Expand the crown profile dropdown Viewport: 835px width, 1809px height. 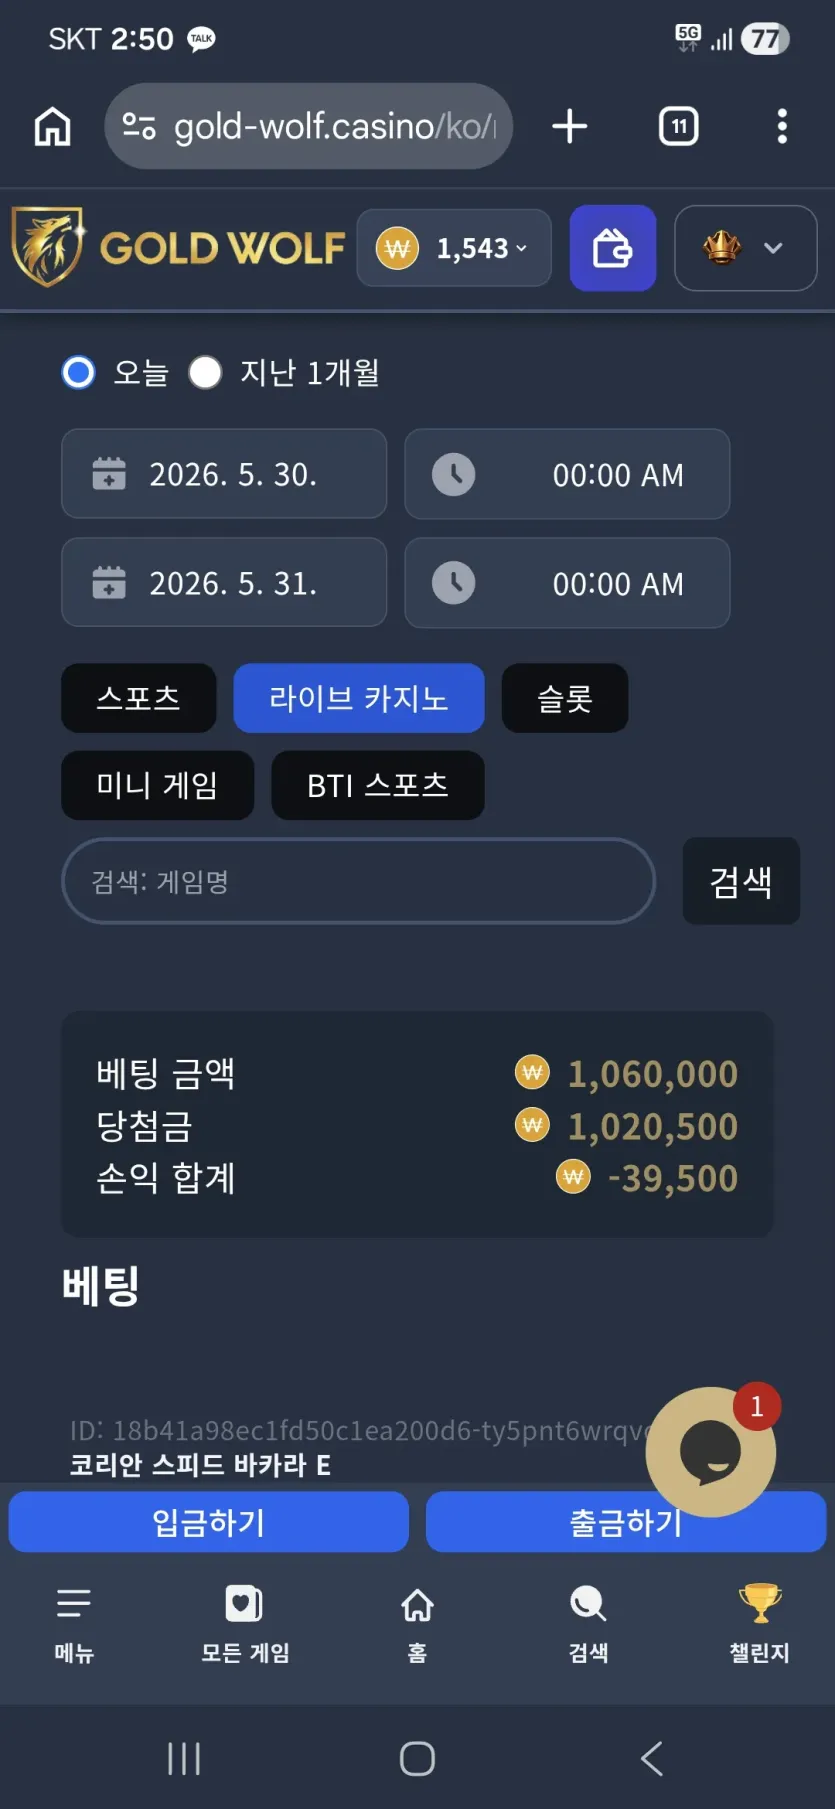[746, 248]
